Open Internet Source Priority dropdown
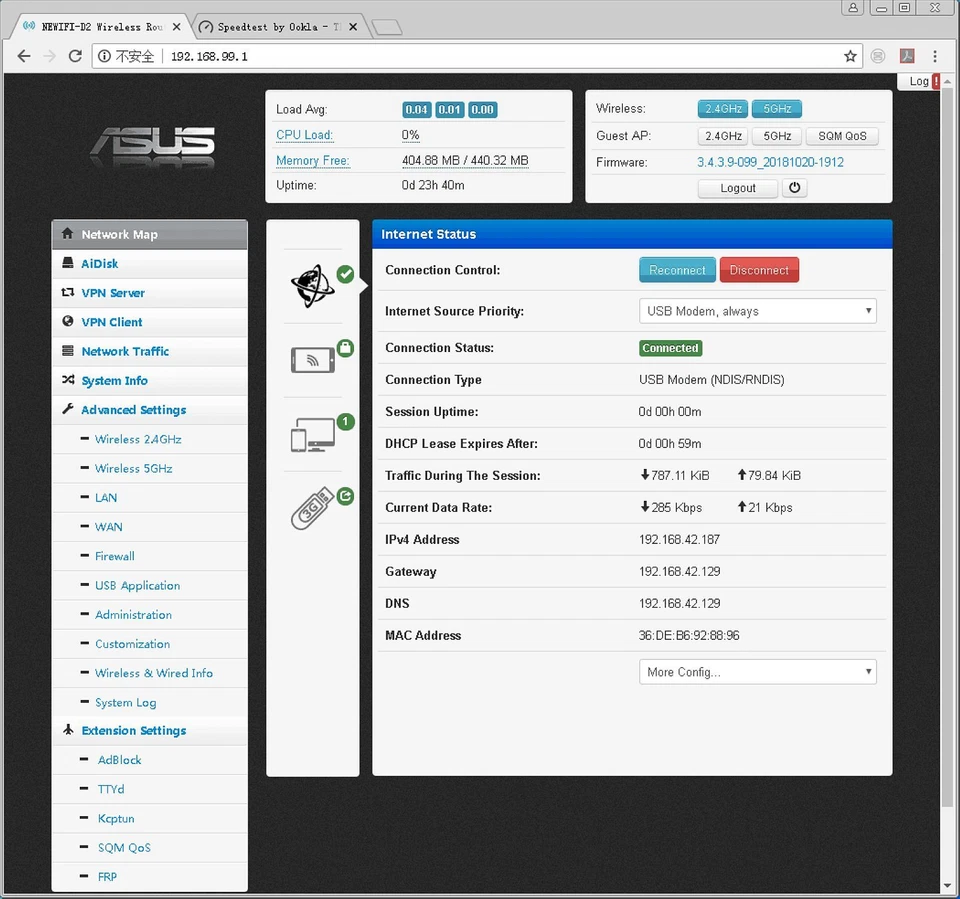This screenshot has height=899, width=960. point(757,311)
